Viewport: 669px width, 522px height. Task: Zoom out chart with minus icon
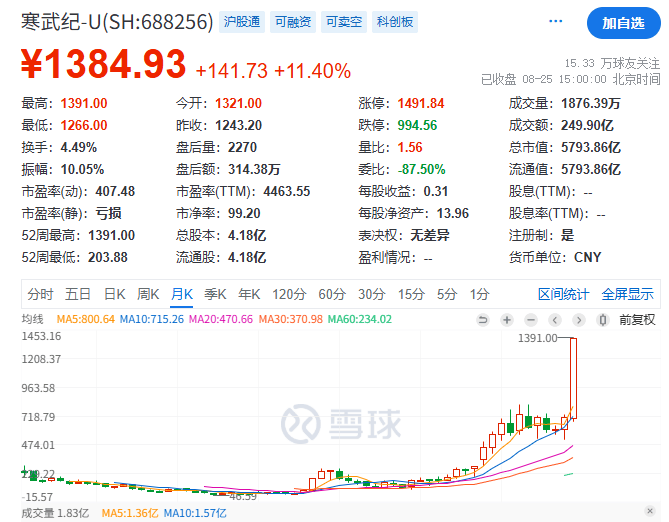pos(531,320)
